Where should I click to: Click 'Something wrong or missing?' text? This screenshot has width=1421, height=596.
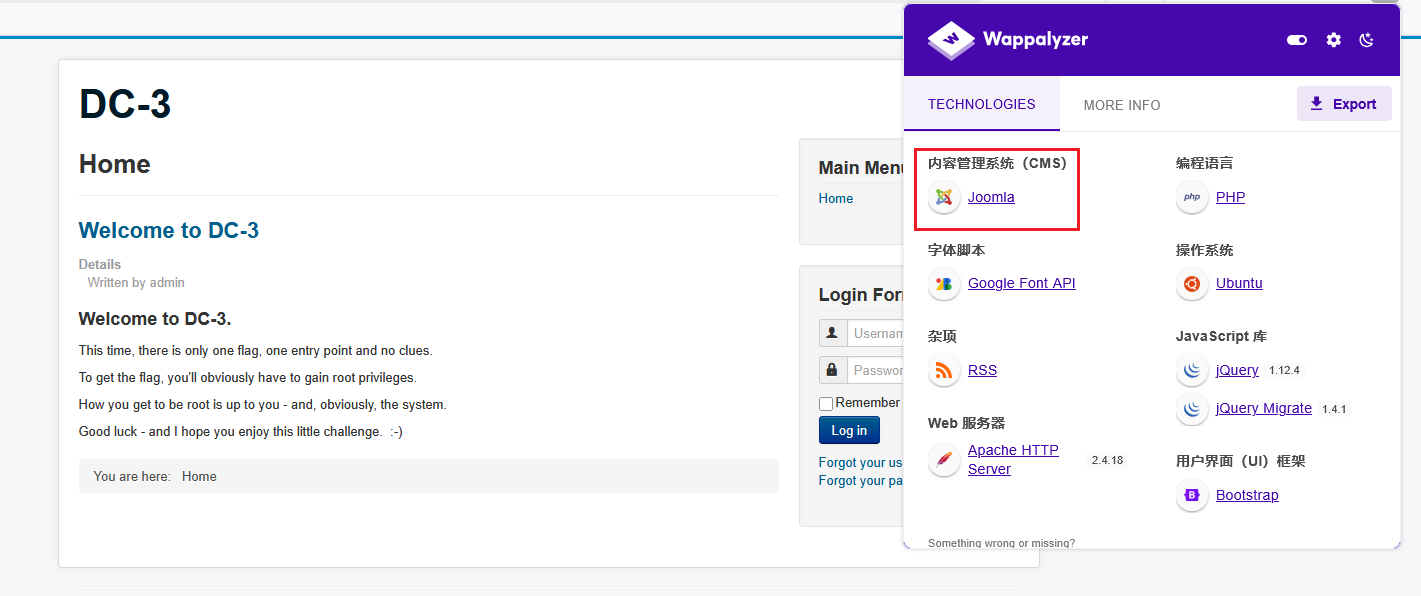pos(1001,543)
